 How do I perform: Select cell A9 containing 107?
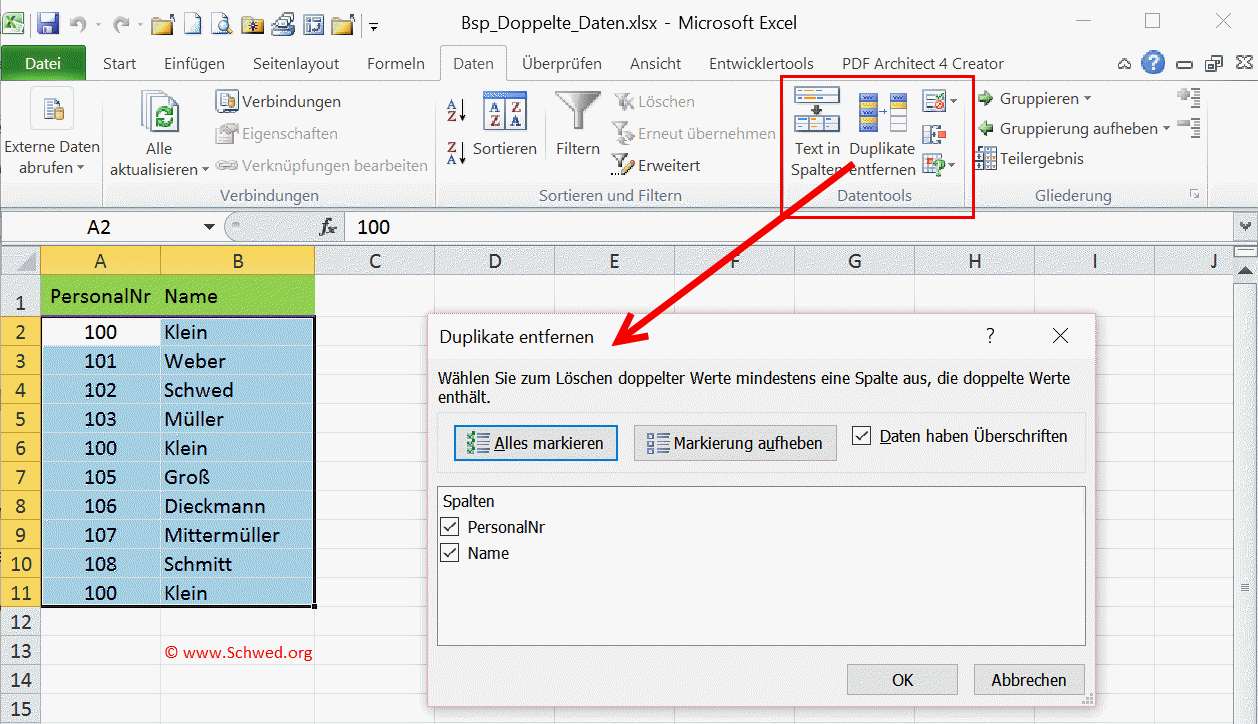pyautogui.click(x=100, y=535)
